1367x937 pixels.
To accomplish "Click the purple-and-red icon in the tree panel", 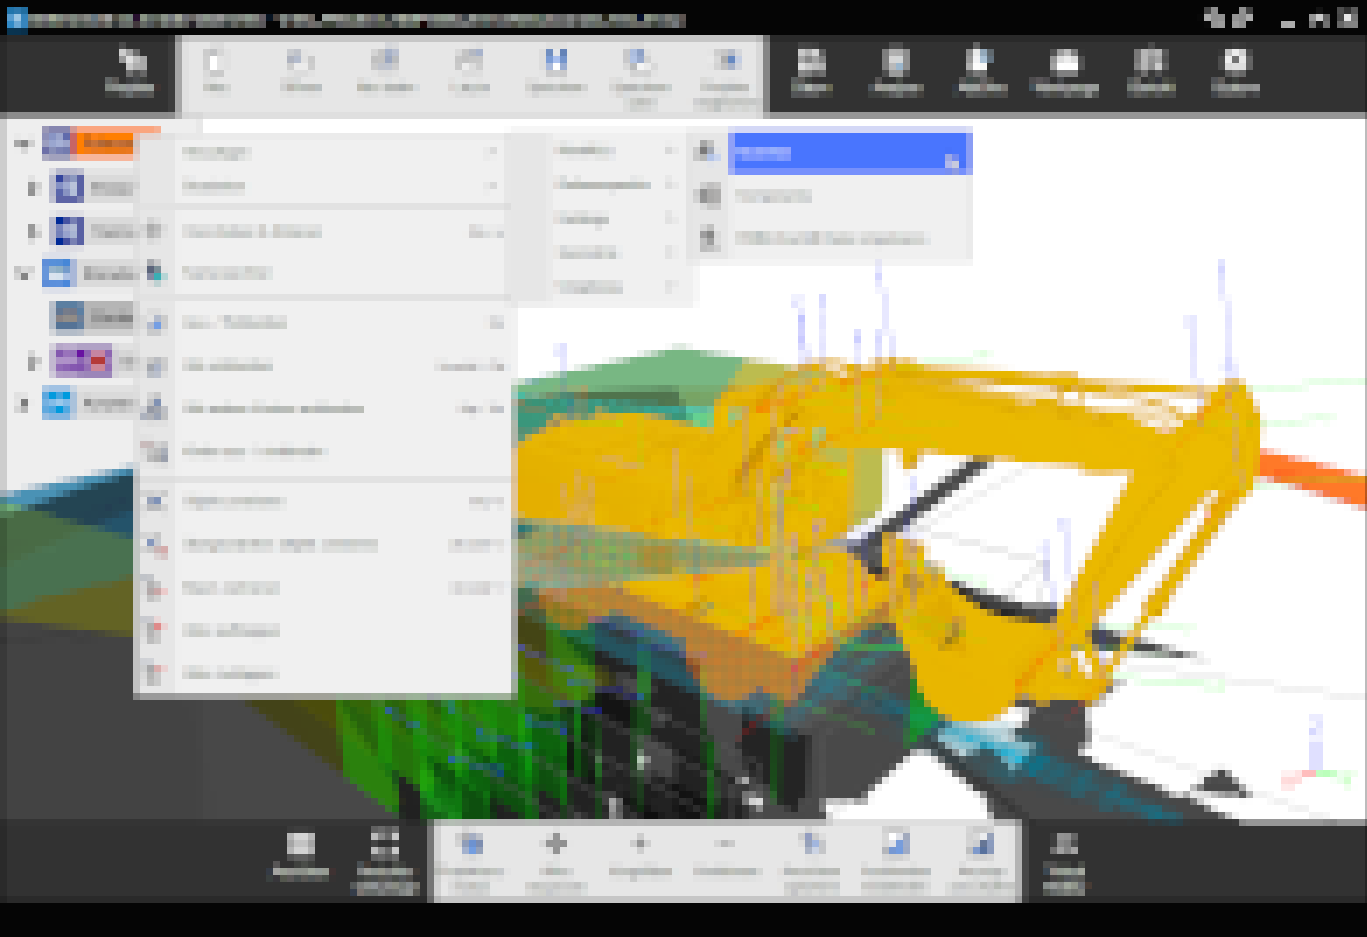I will coord(82,360).
